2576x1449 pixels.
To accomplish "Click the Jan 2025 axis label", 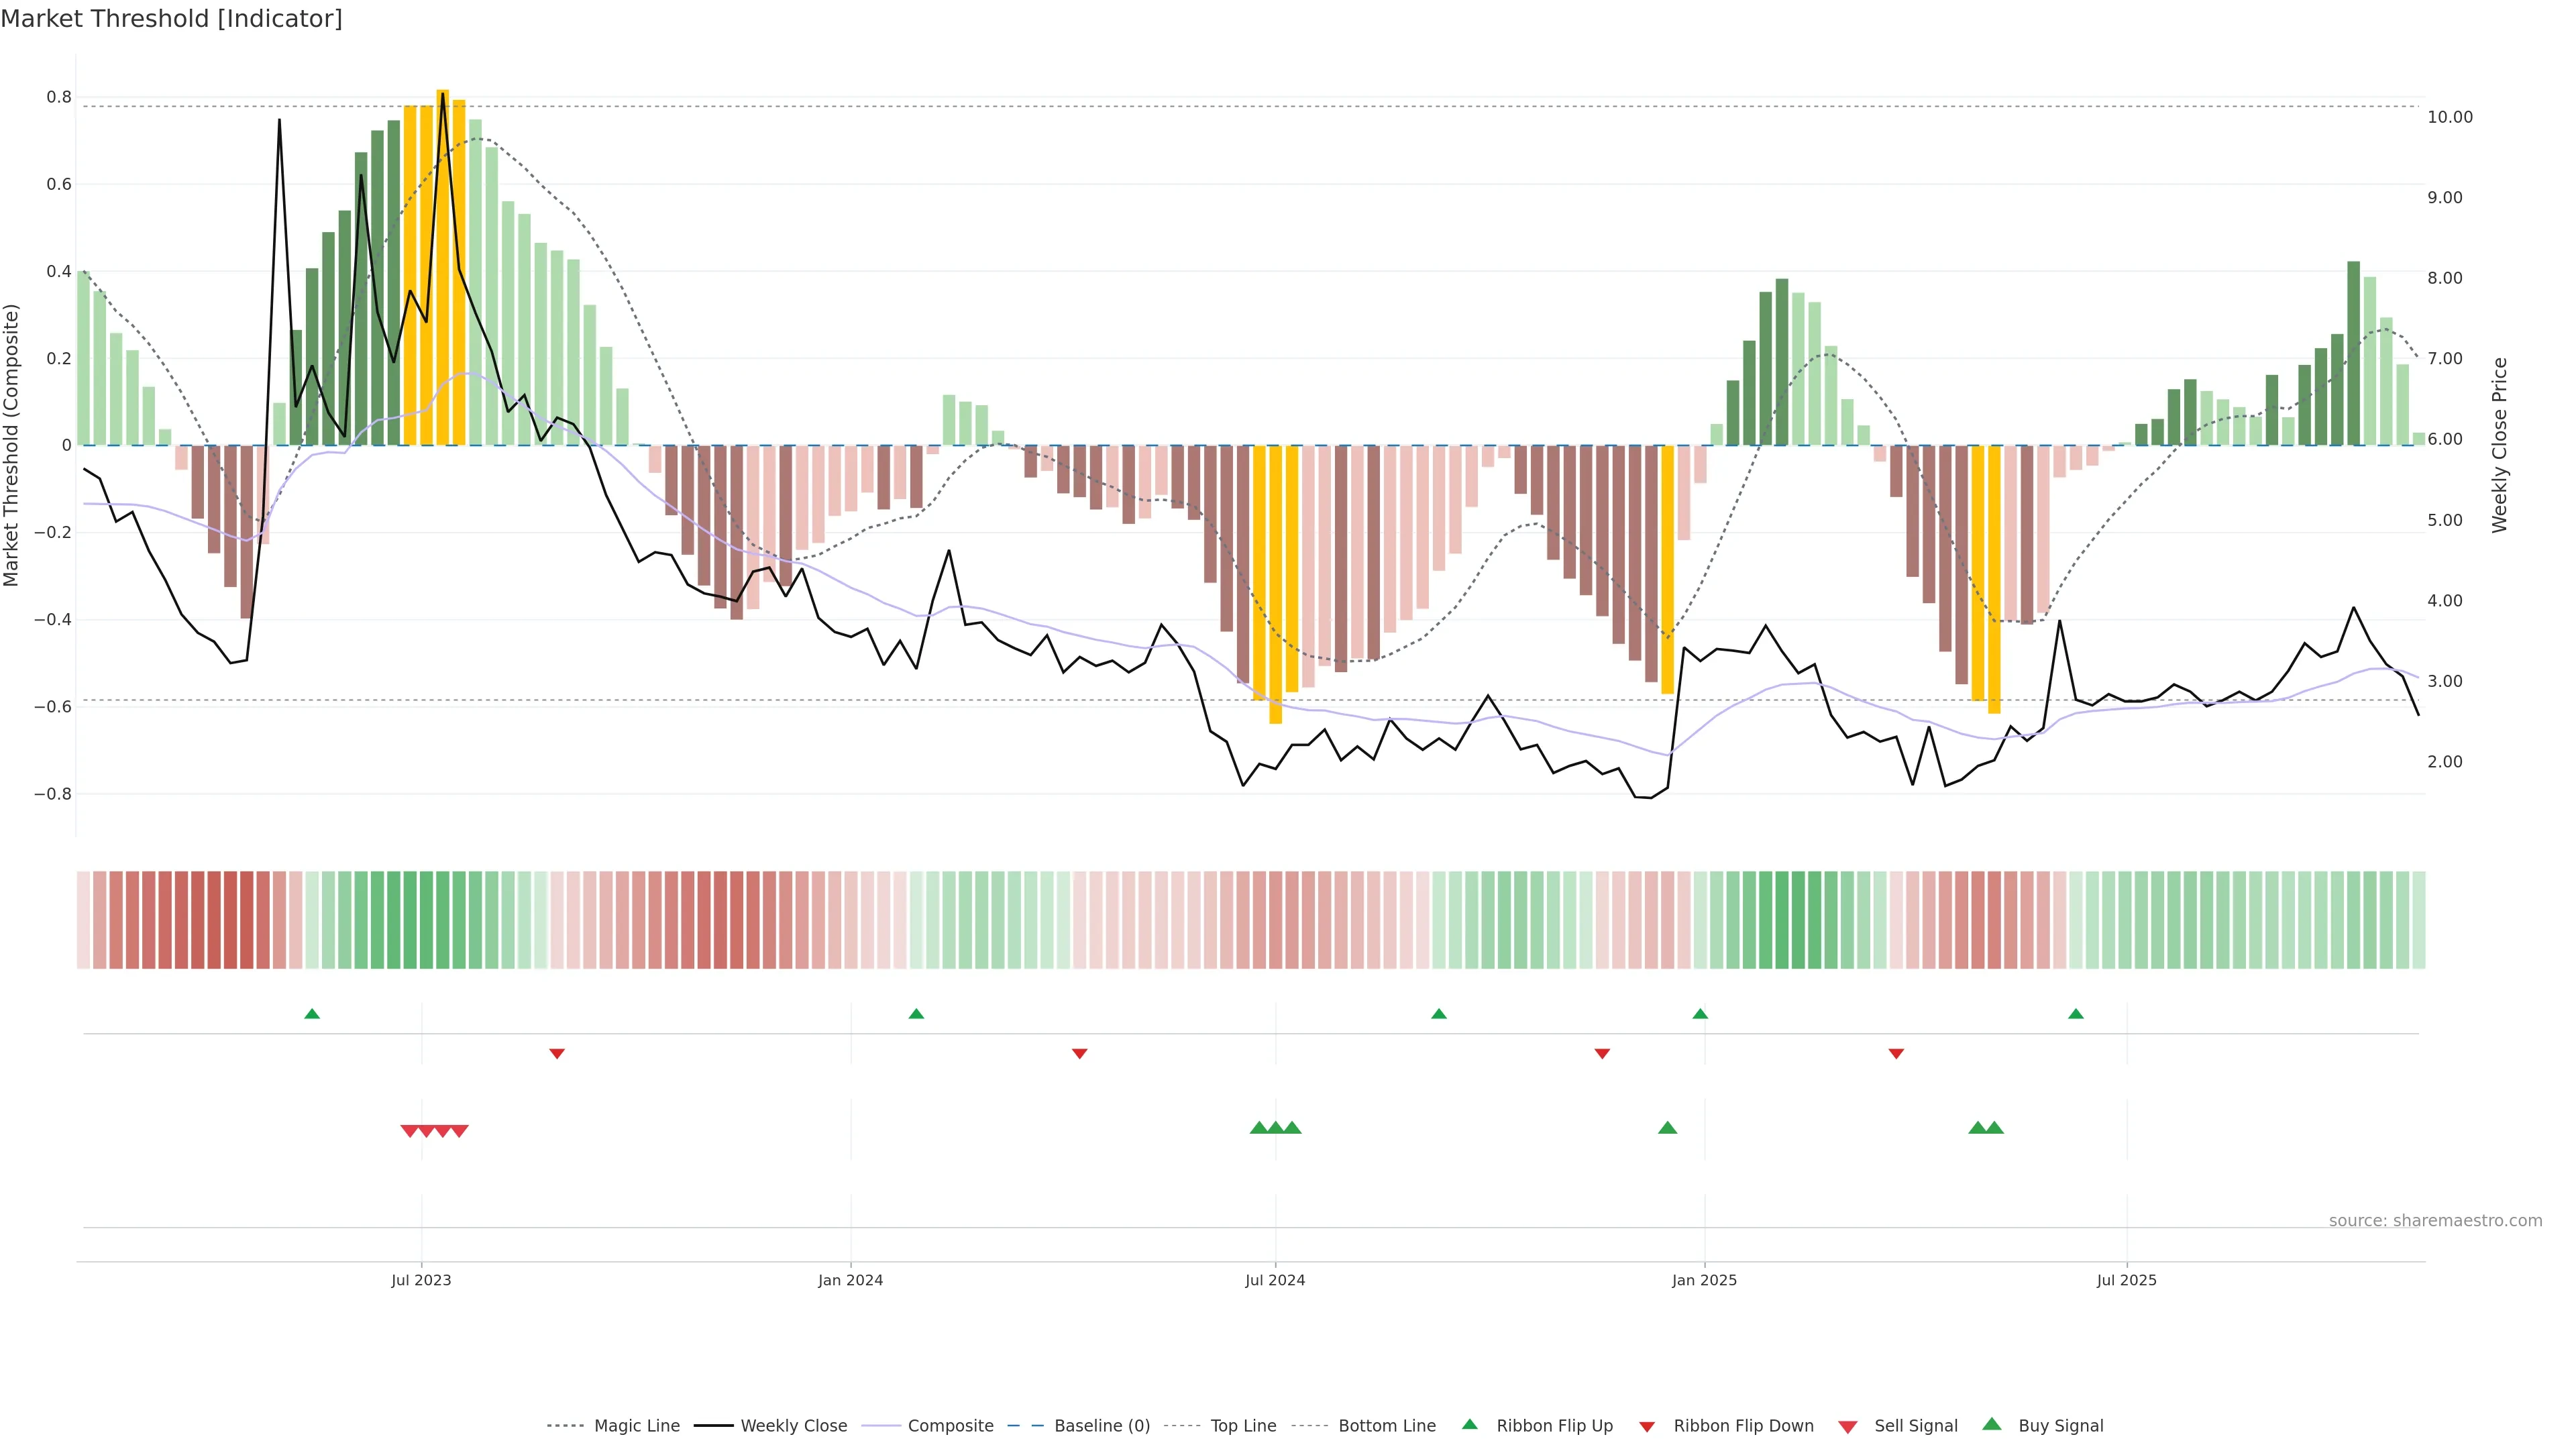I will [x=1704, y=1280].
